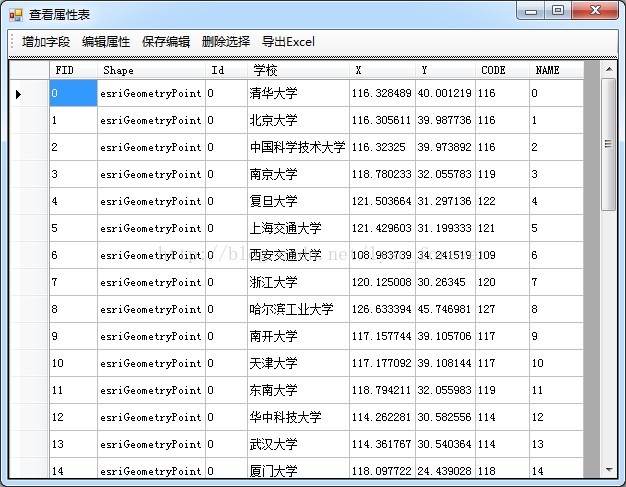Select the 西安交通大学 cell

click(x=298, y=255)
